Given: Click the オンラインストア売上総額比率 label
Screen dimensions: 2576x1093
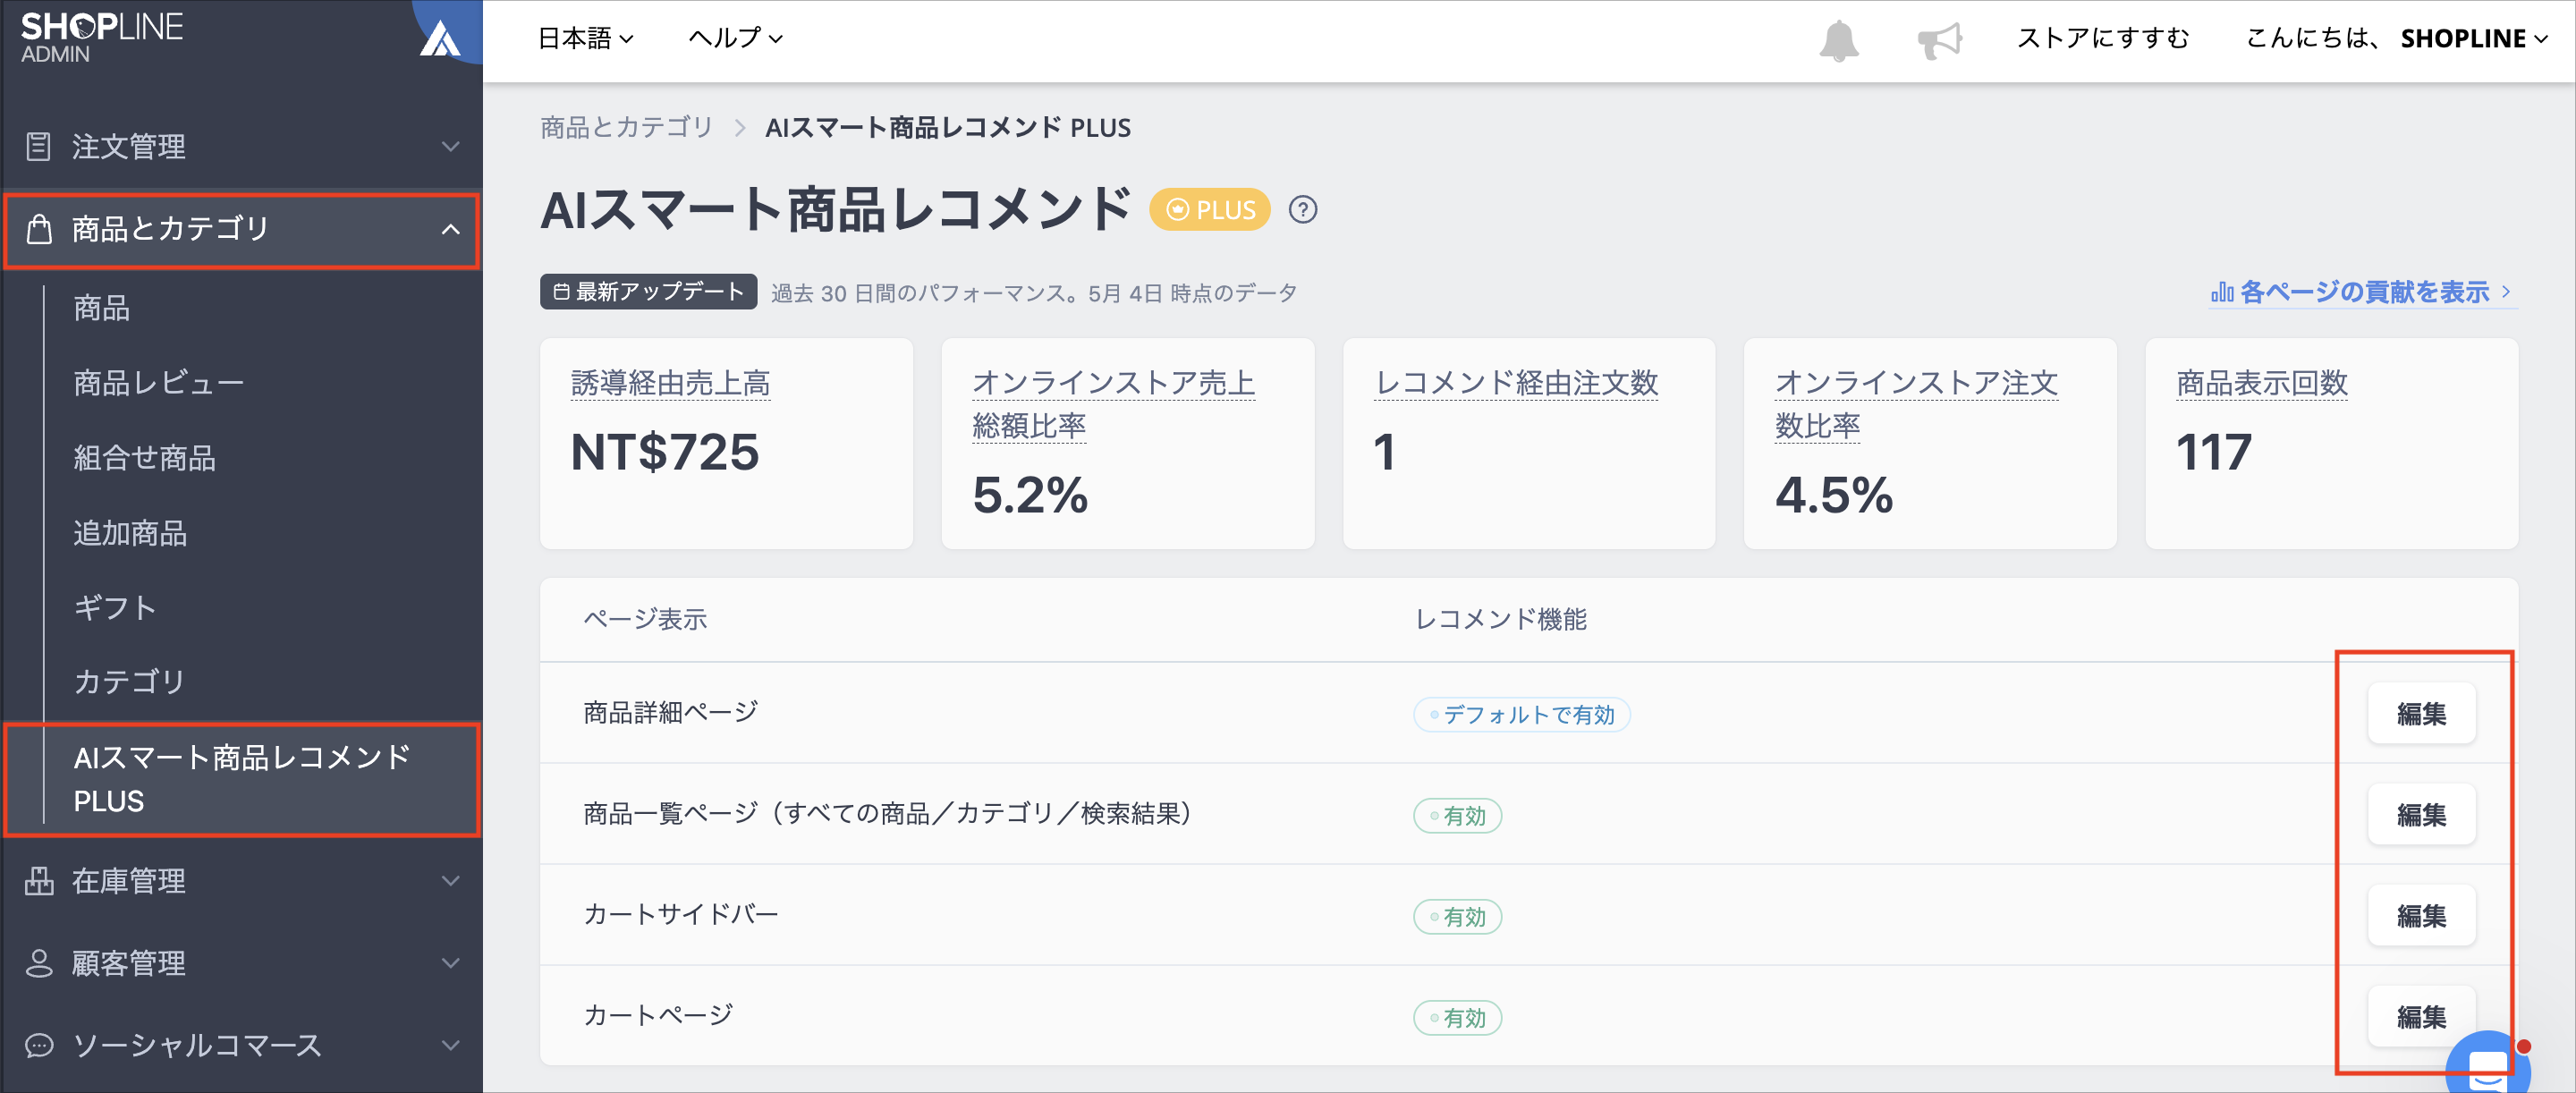Looking at the screenshot, I should (x=1113, y=404).
